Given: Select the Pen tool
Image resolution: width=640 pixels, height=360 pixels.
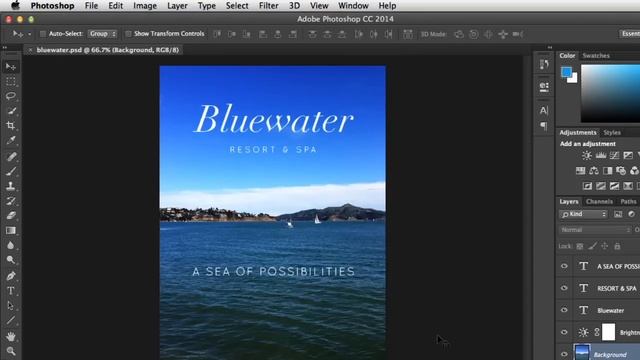Looking at the screenshot, I should [11, 276].
